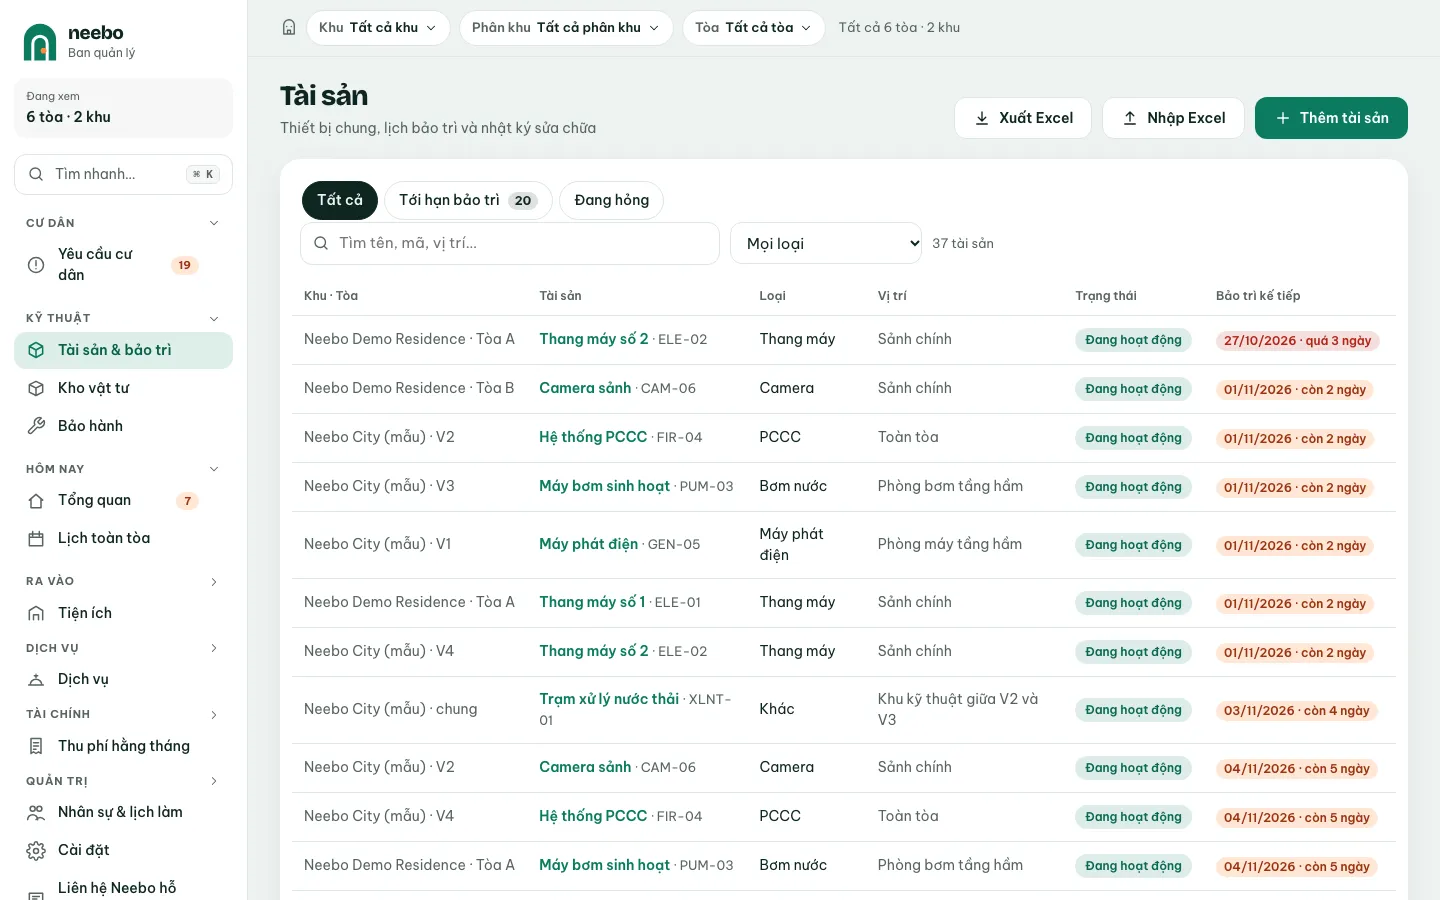The height and width of the screenshot is (900, 1440).
Task: Click the Cài đặt gear icon
Action: [36, 851]
